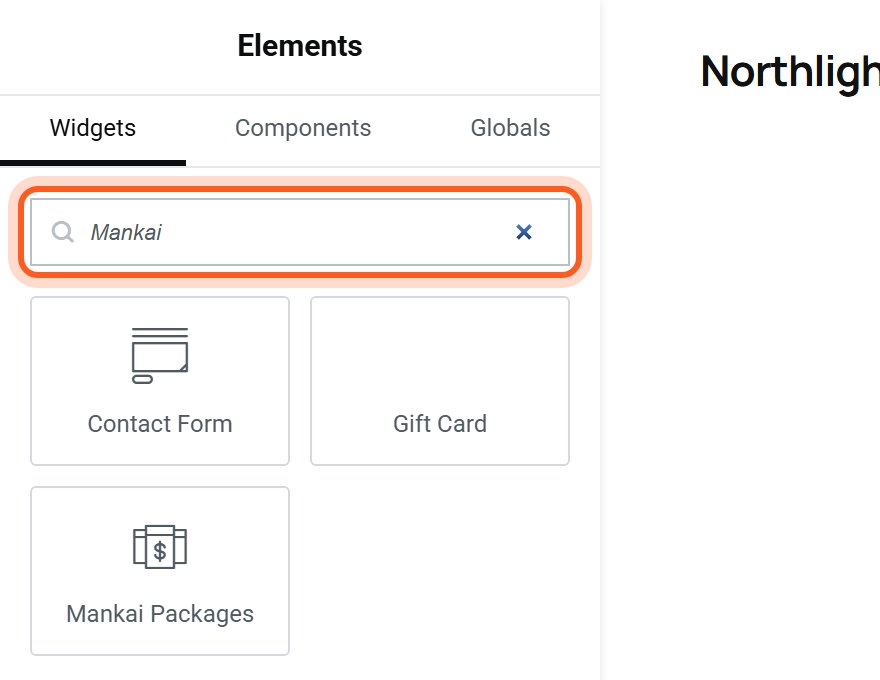Viewport: 880px width, 680px height.
Task: Choose the Gift Card widget card
Action: click(440, 381)
